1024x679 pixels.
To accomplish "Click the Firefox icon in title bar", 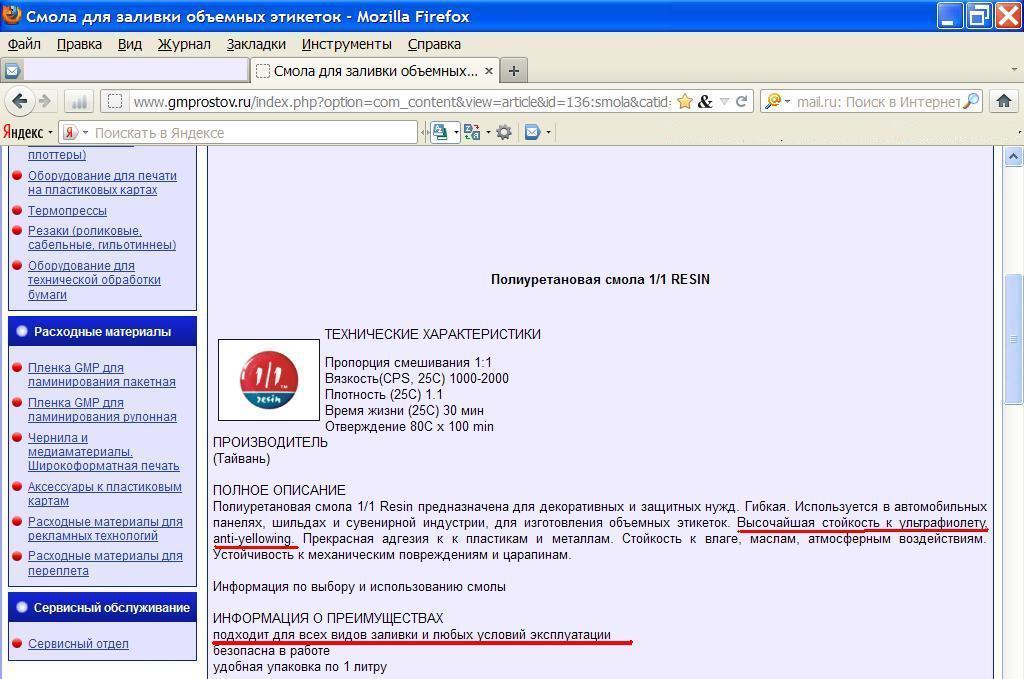I will (x=12, y=14).
